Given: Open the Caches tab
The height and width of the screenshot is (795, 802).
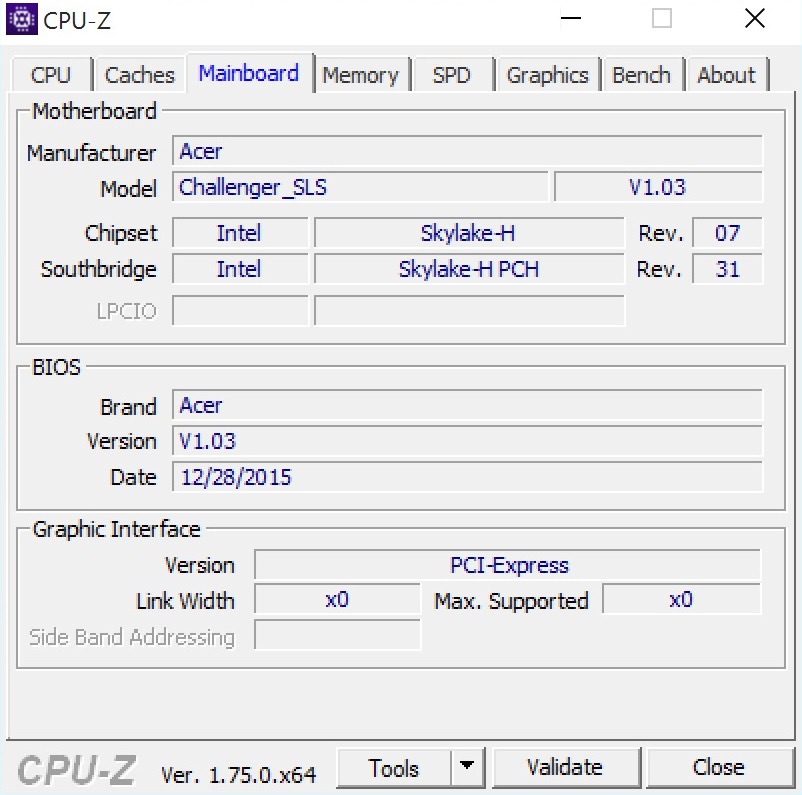Looking at the screenshot, I should tap(140, 75).
